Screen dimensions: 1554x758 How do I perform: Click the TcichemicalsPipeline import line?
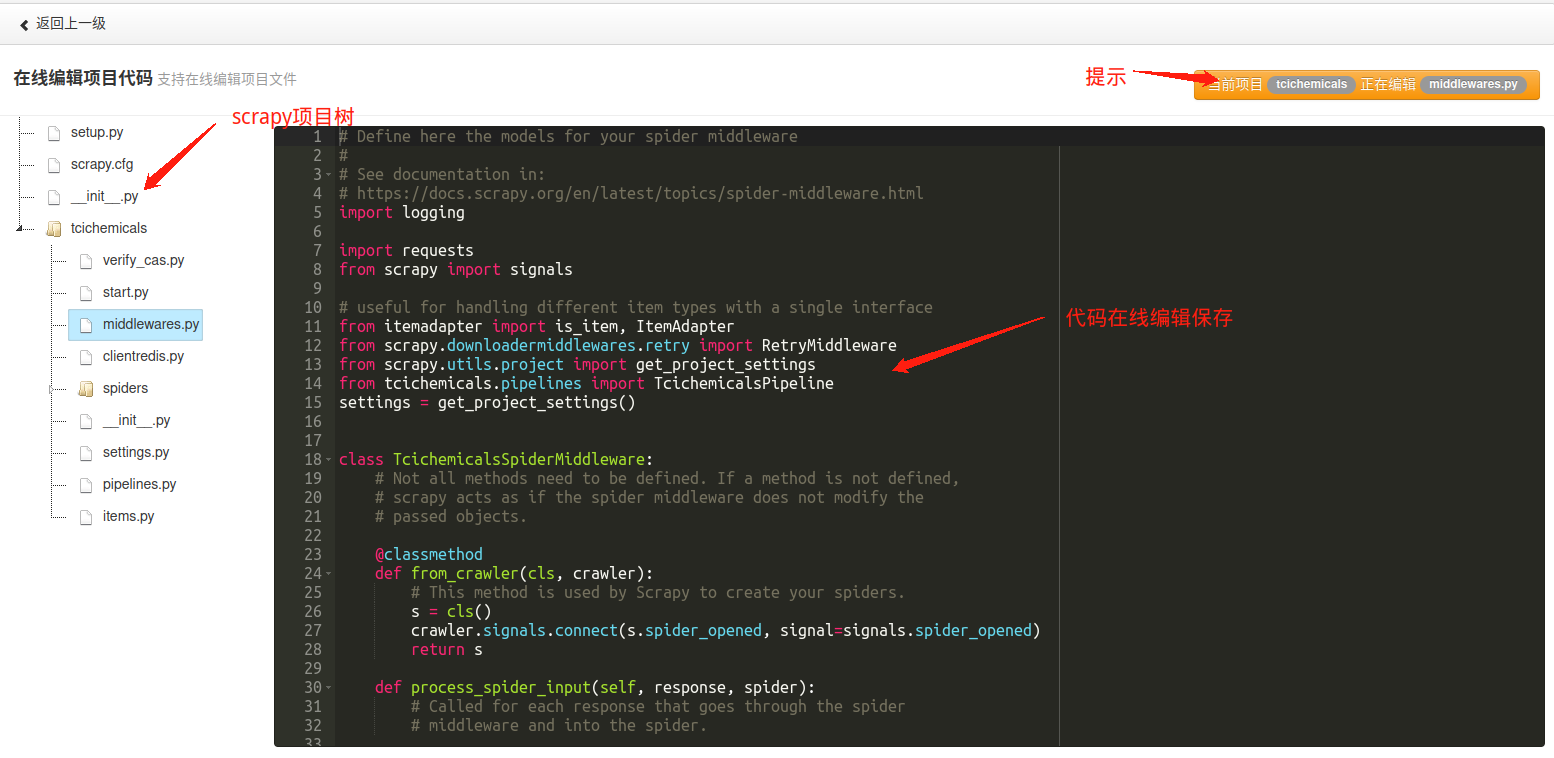586,383
